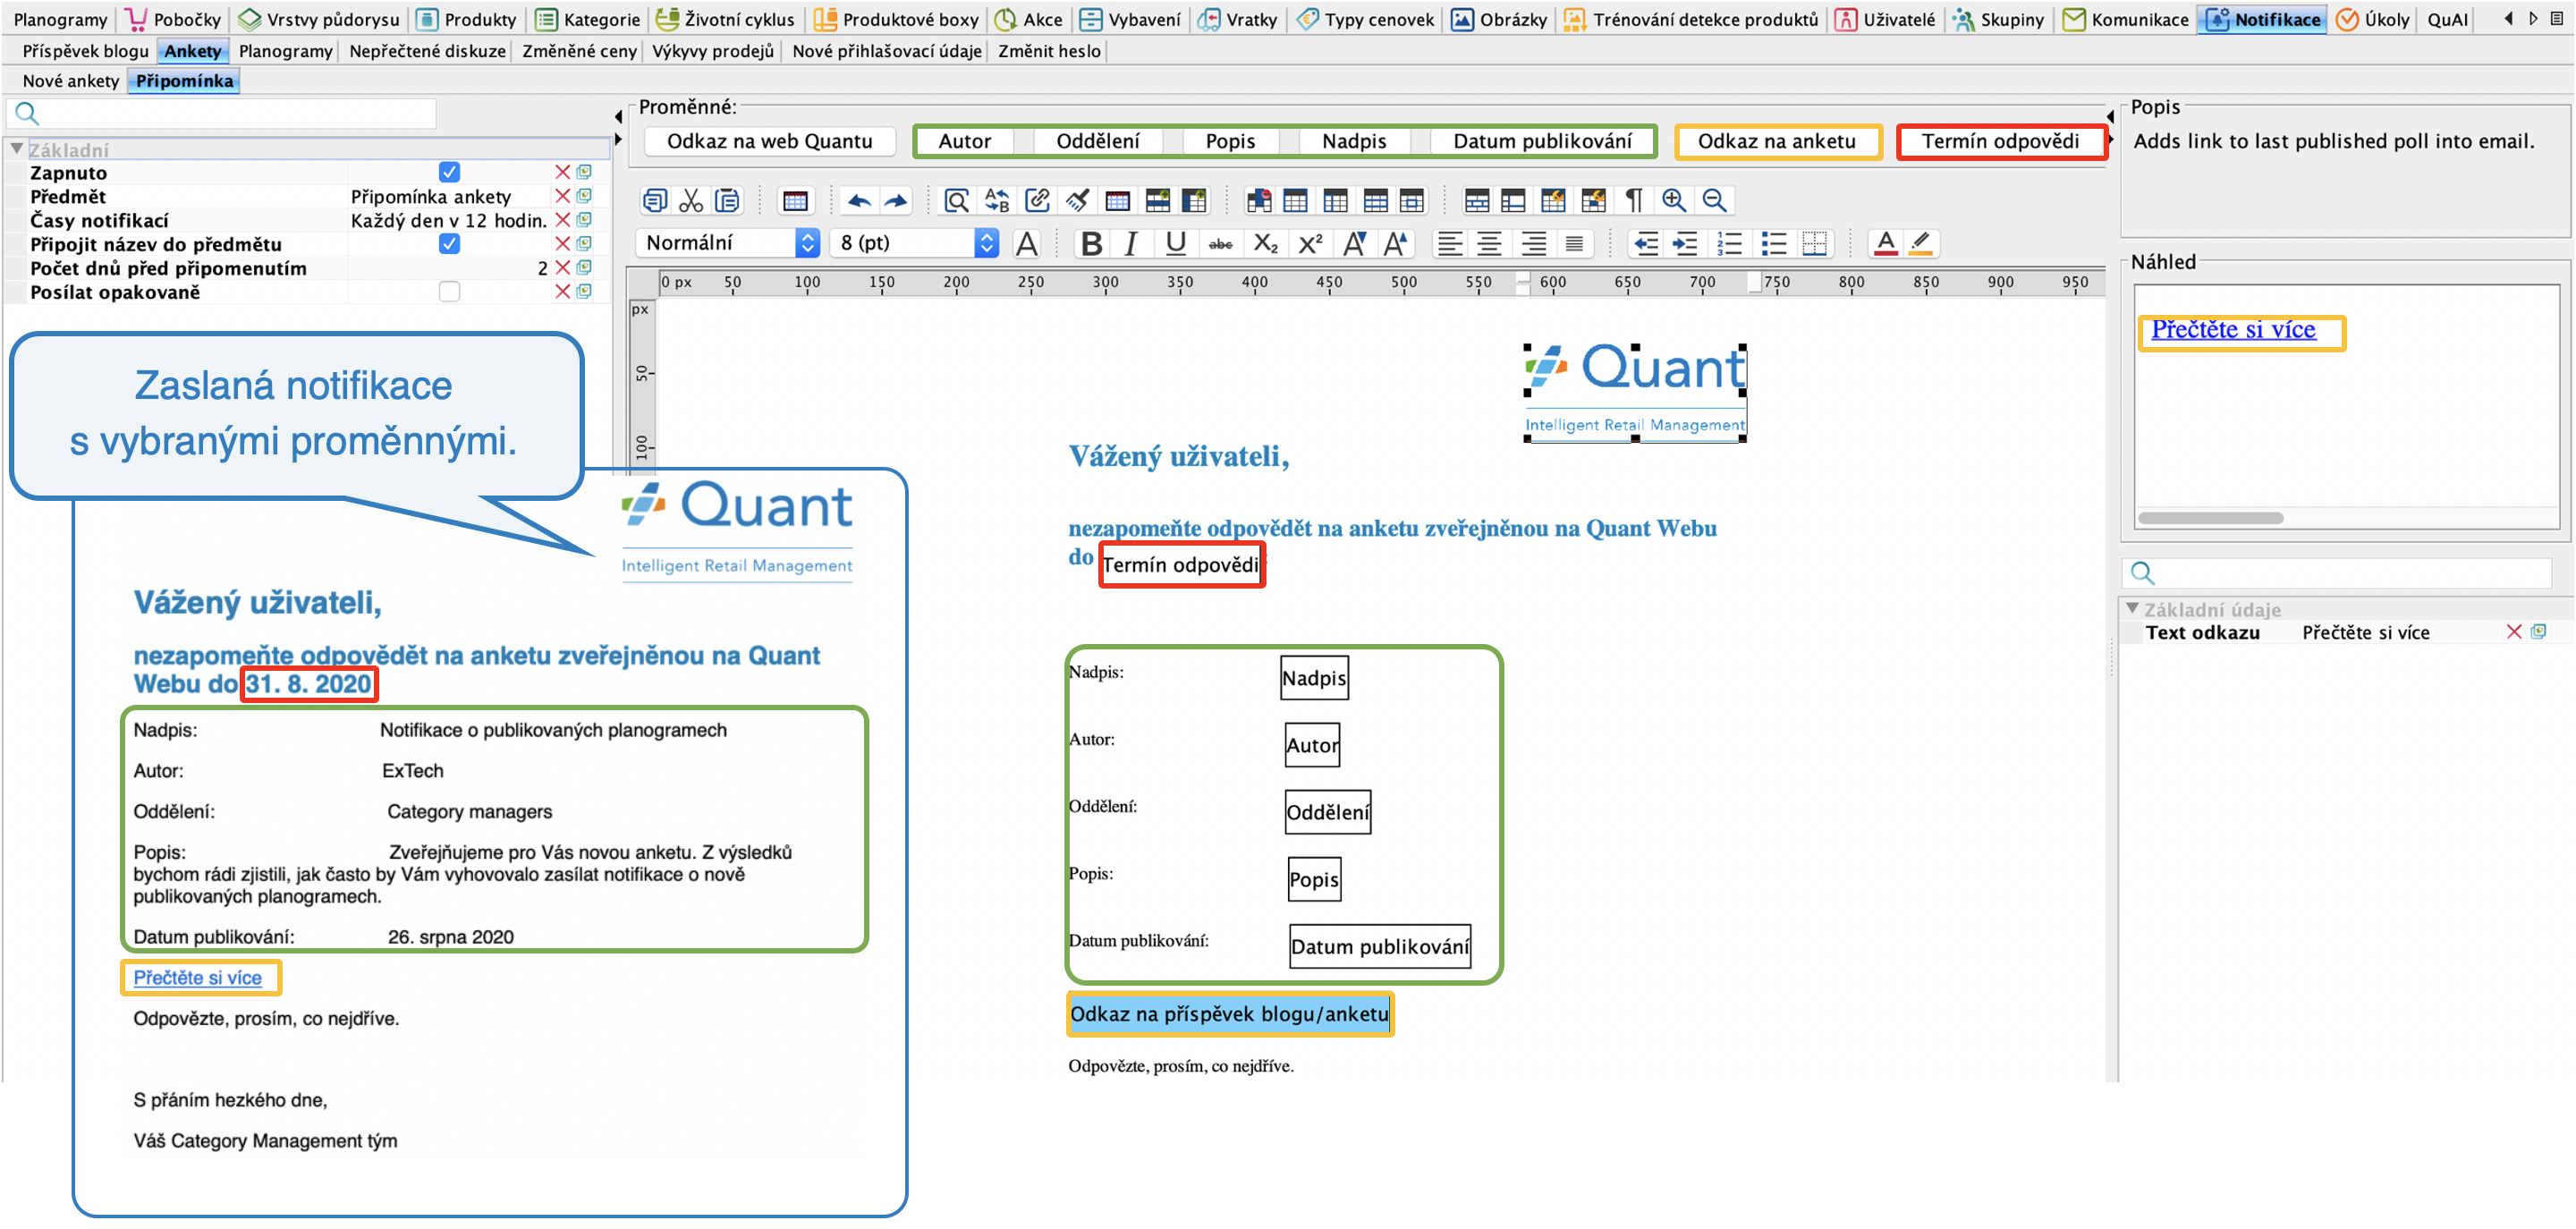Open the Změnit heslo subtab
Screen dimensions: 2576x1229
[x=1049, y=51]
